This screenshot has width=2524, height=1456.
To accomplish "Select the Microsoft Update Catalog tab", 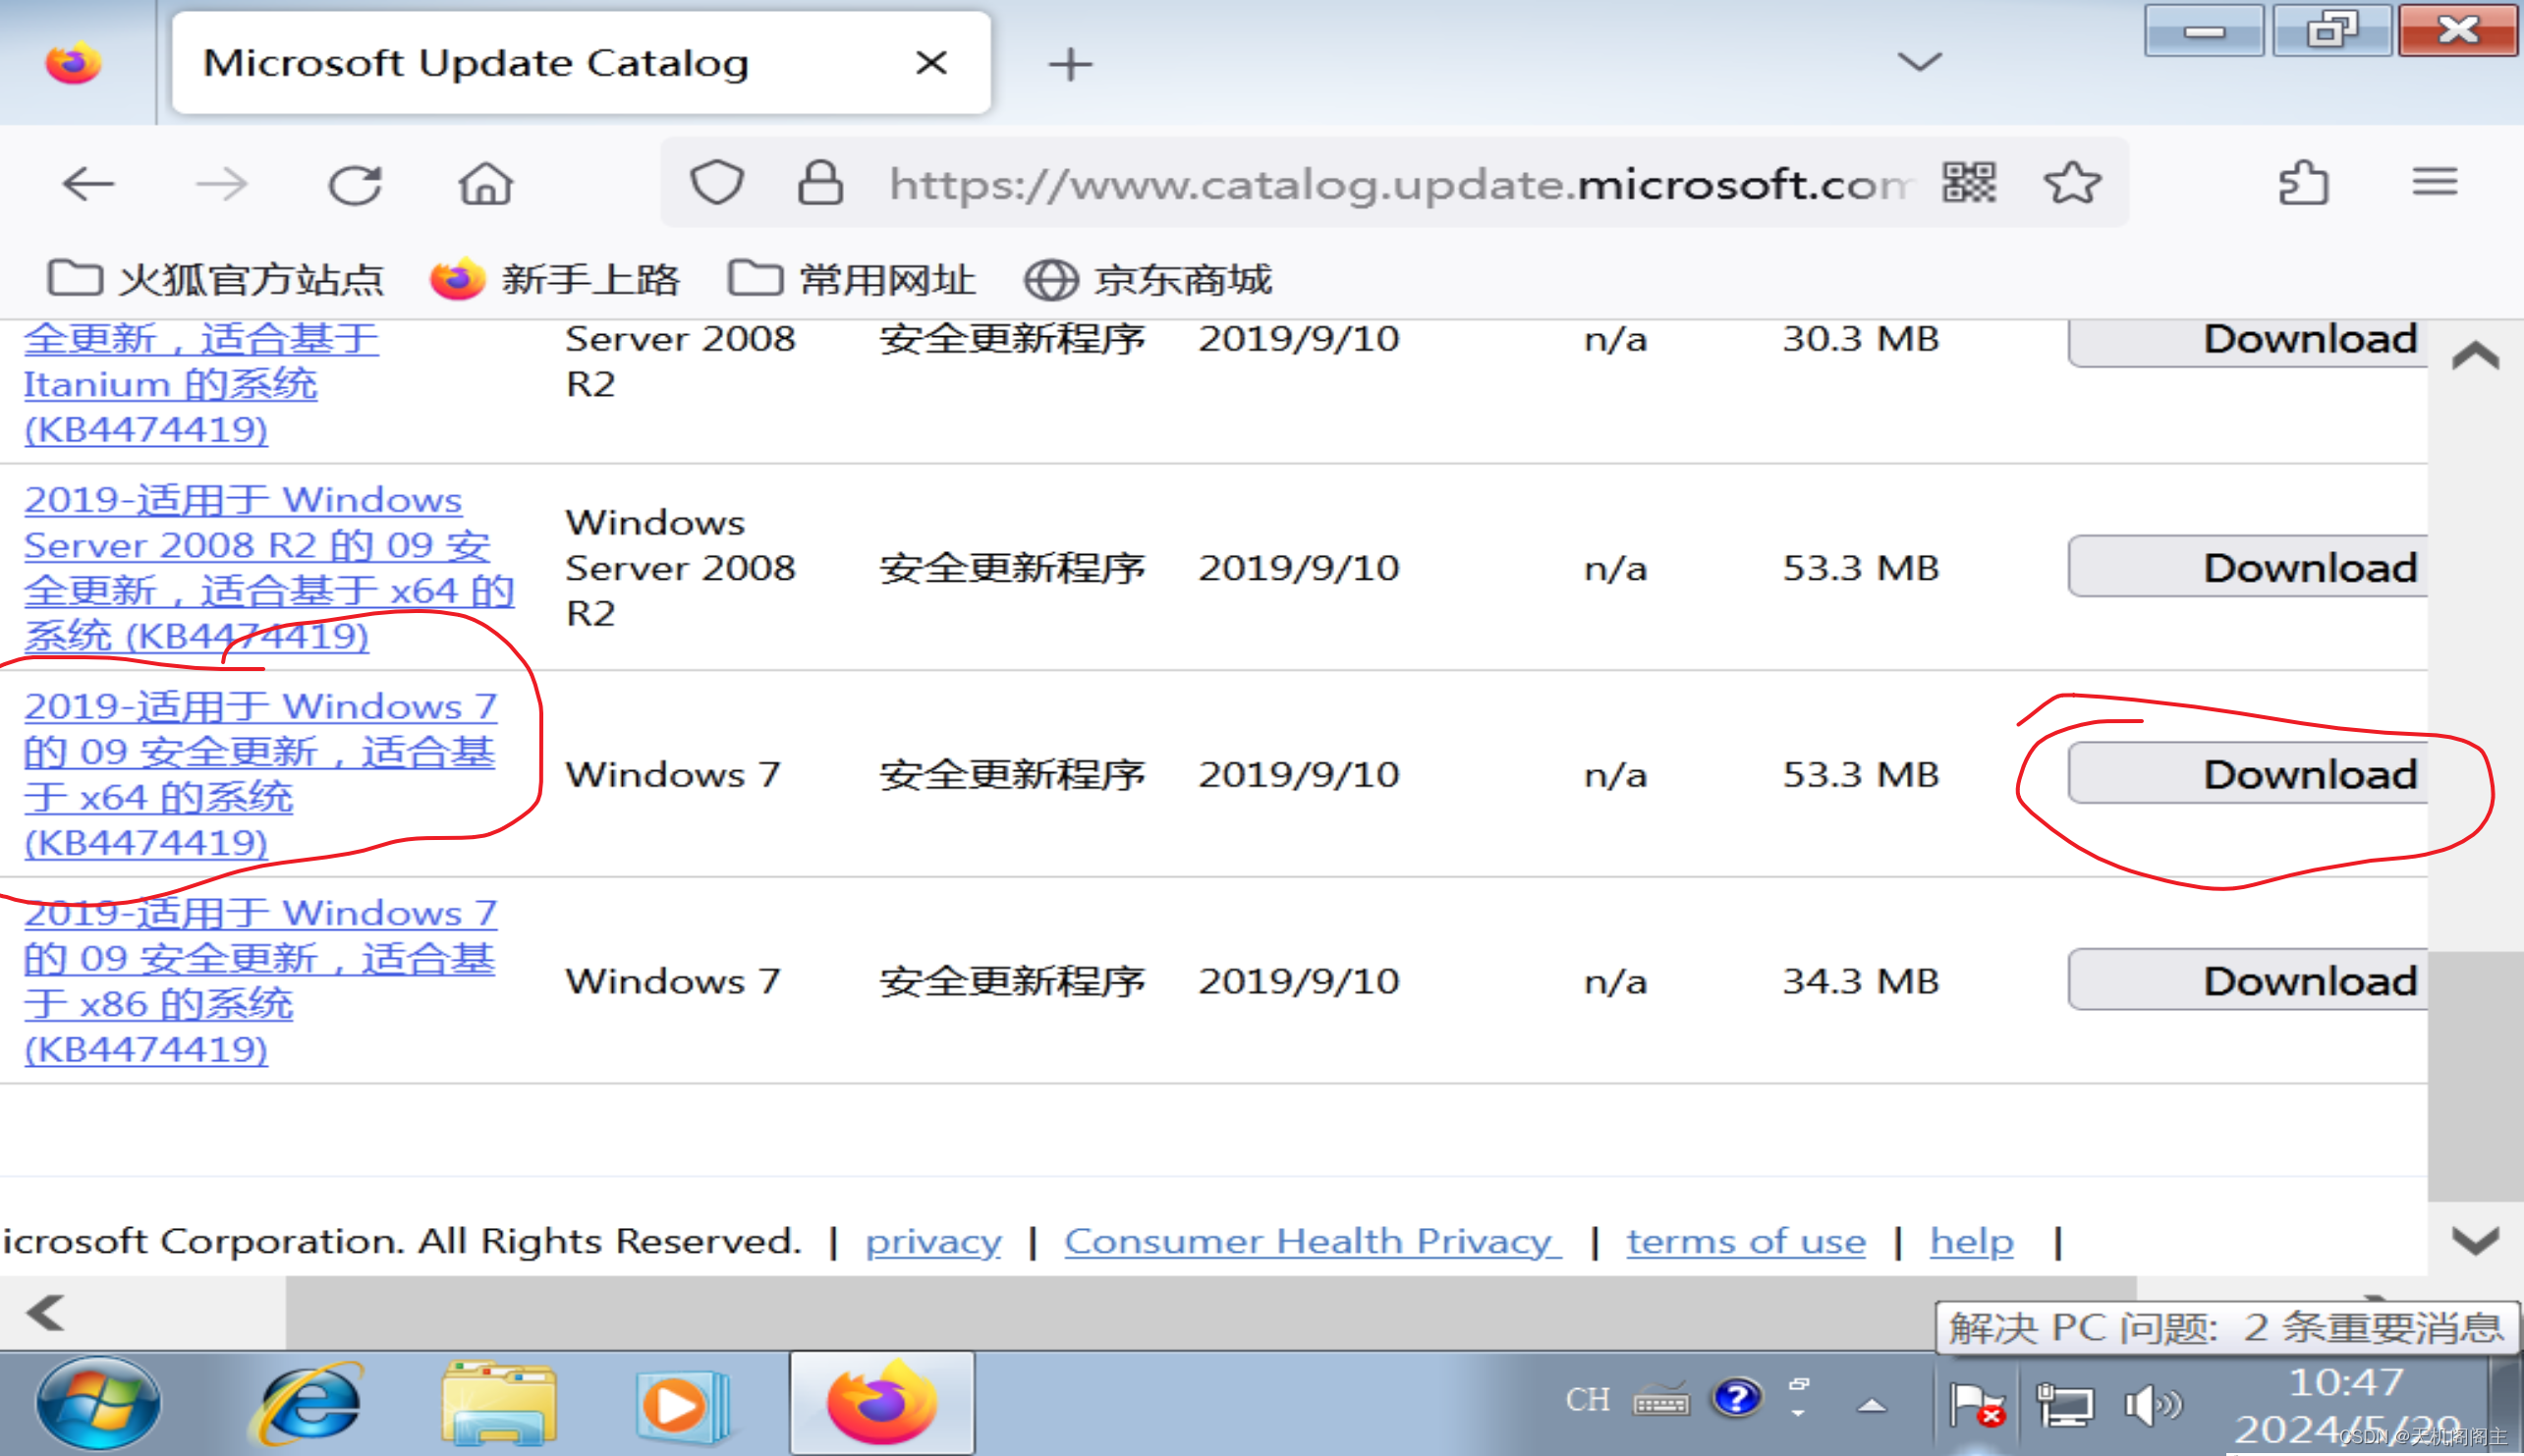I will [475, 63].
